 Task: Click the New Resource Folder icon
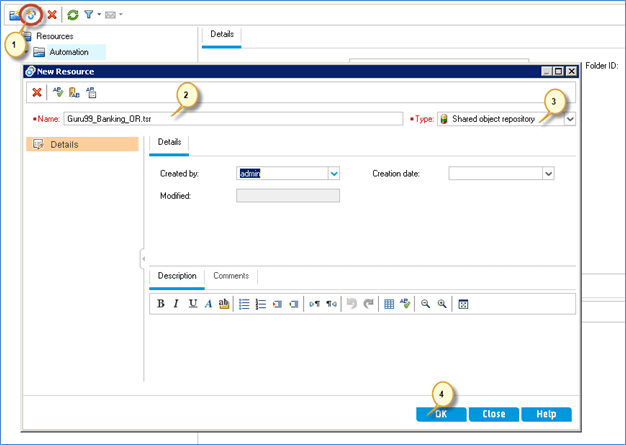(15, 15)
